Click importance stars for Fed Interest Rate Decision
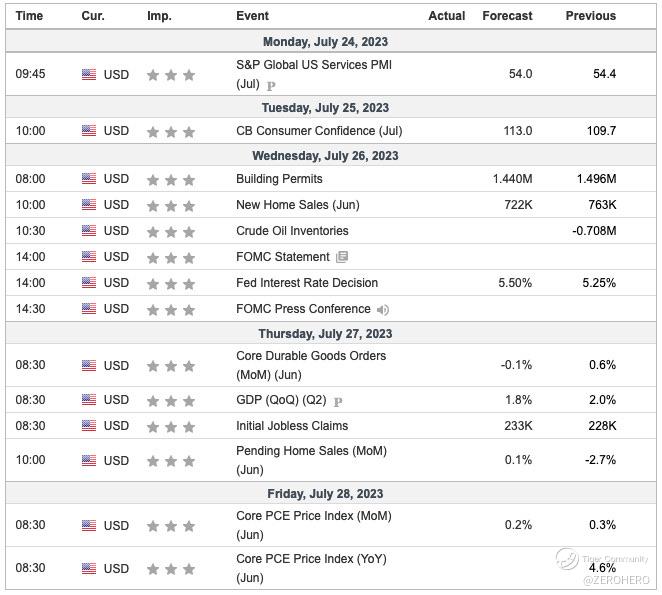The height and width of the screenshot is (595, 662). [170, 283]
